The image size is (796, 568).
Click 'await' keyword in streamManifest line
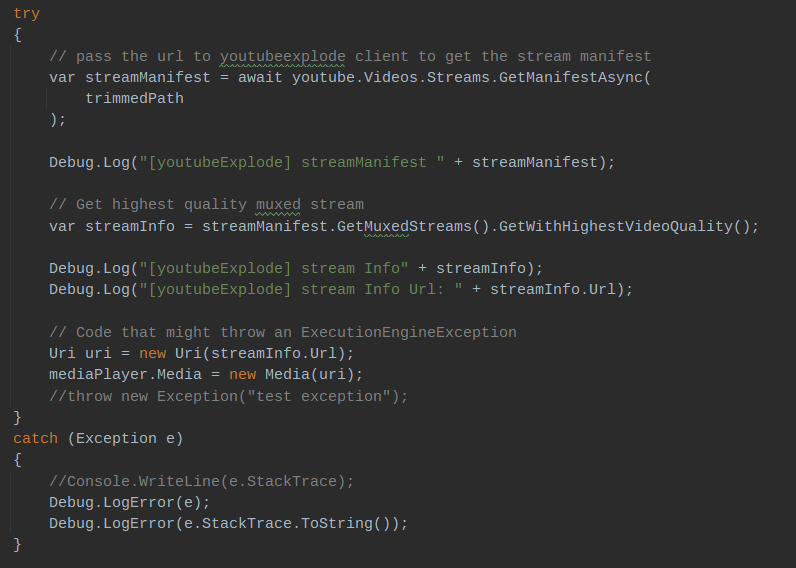(x=260, y=78)
